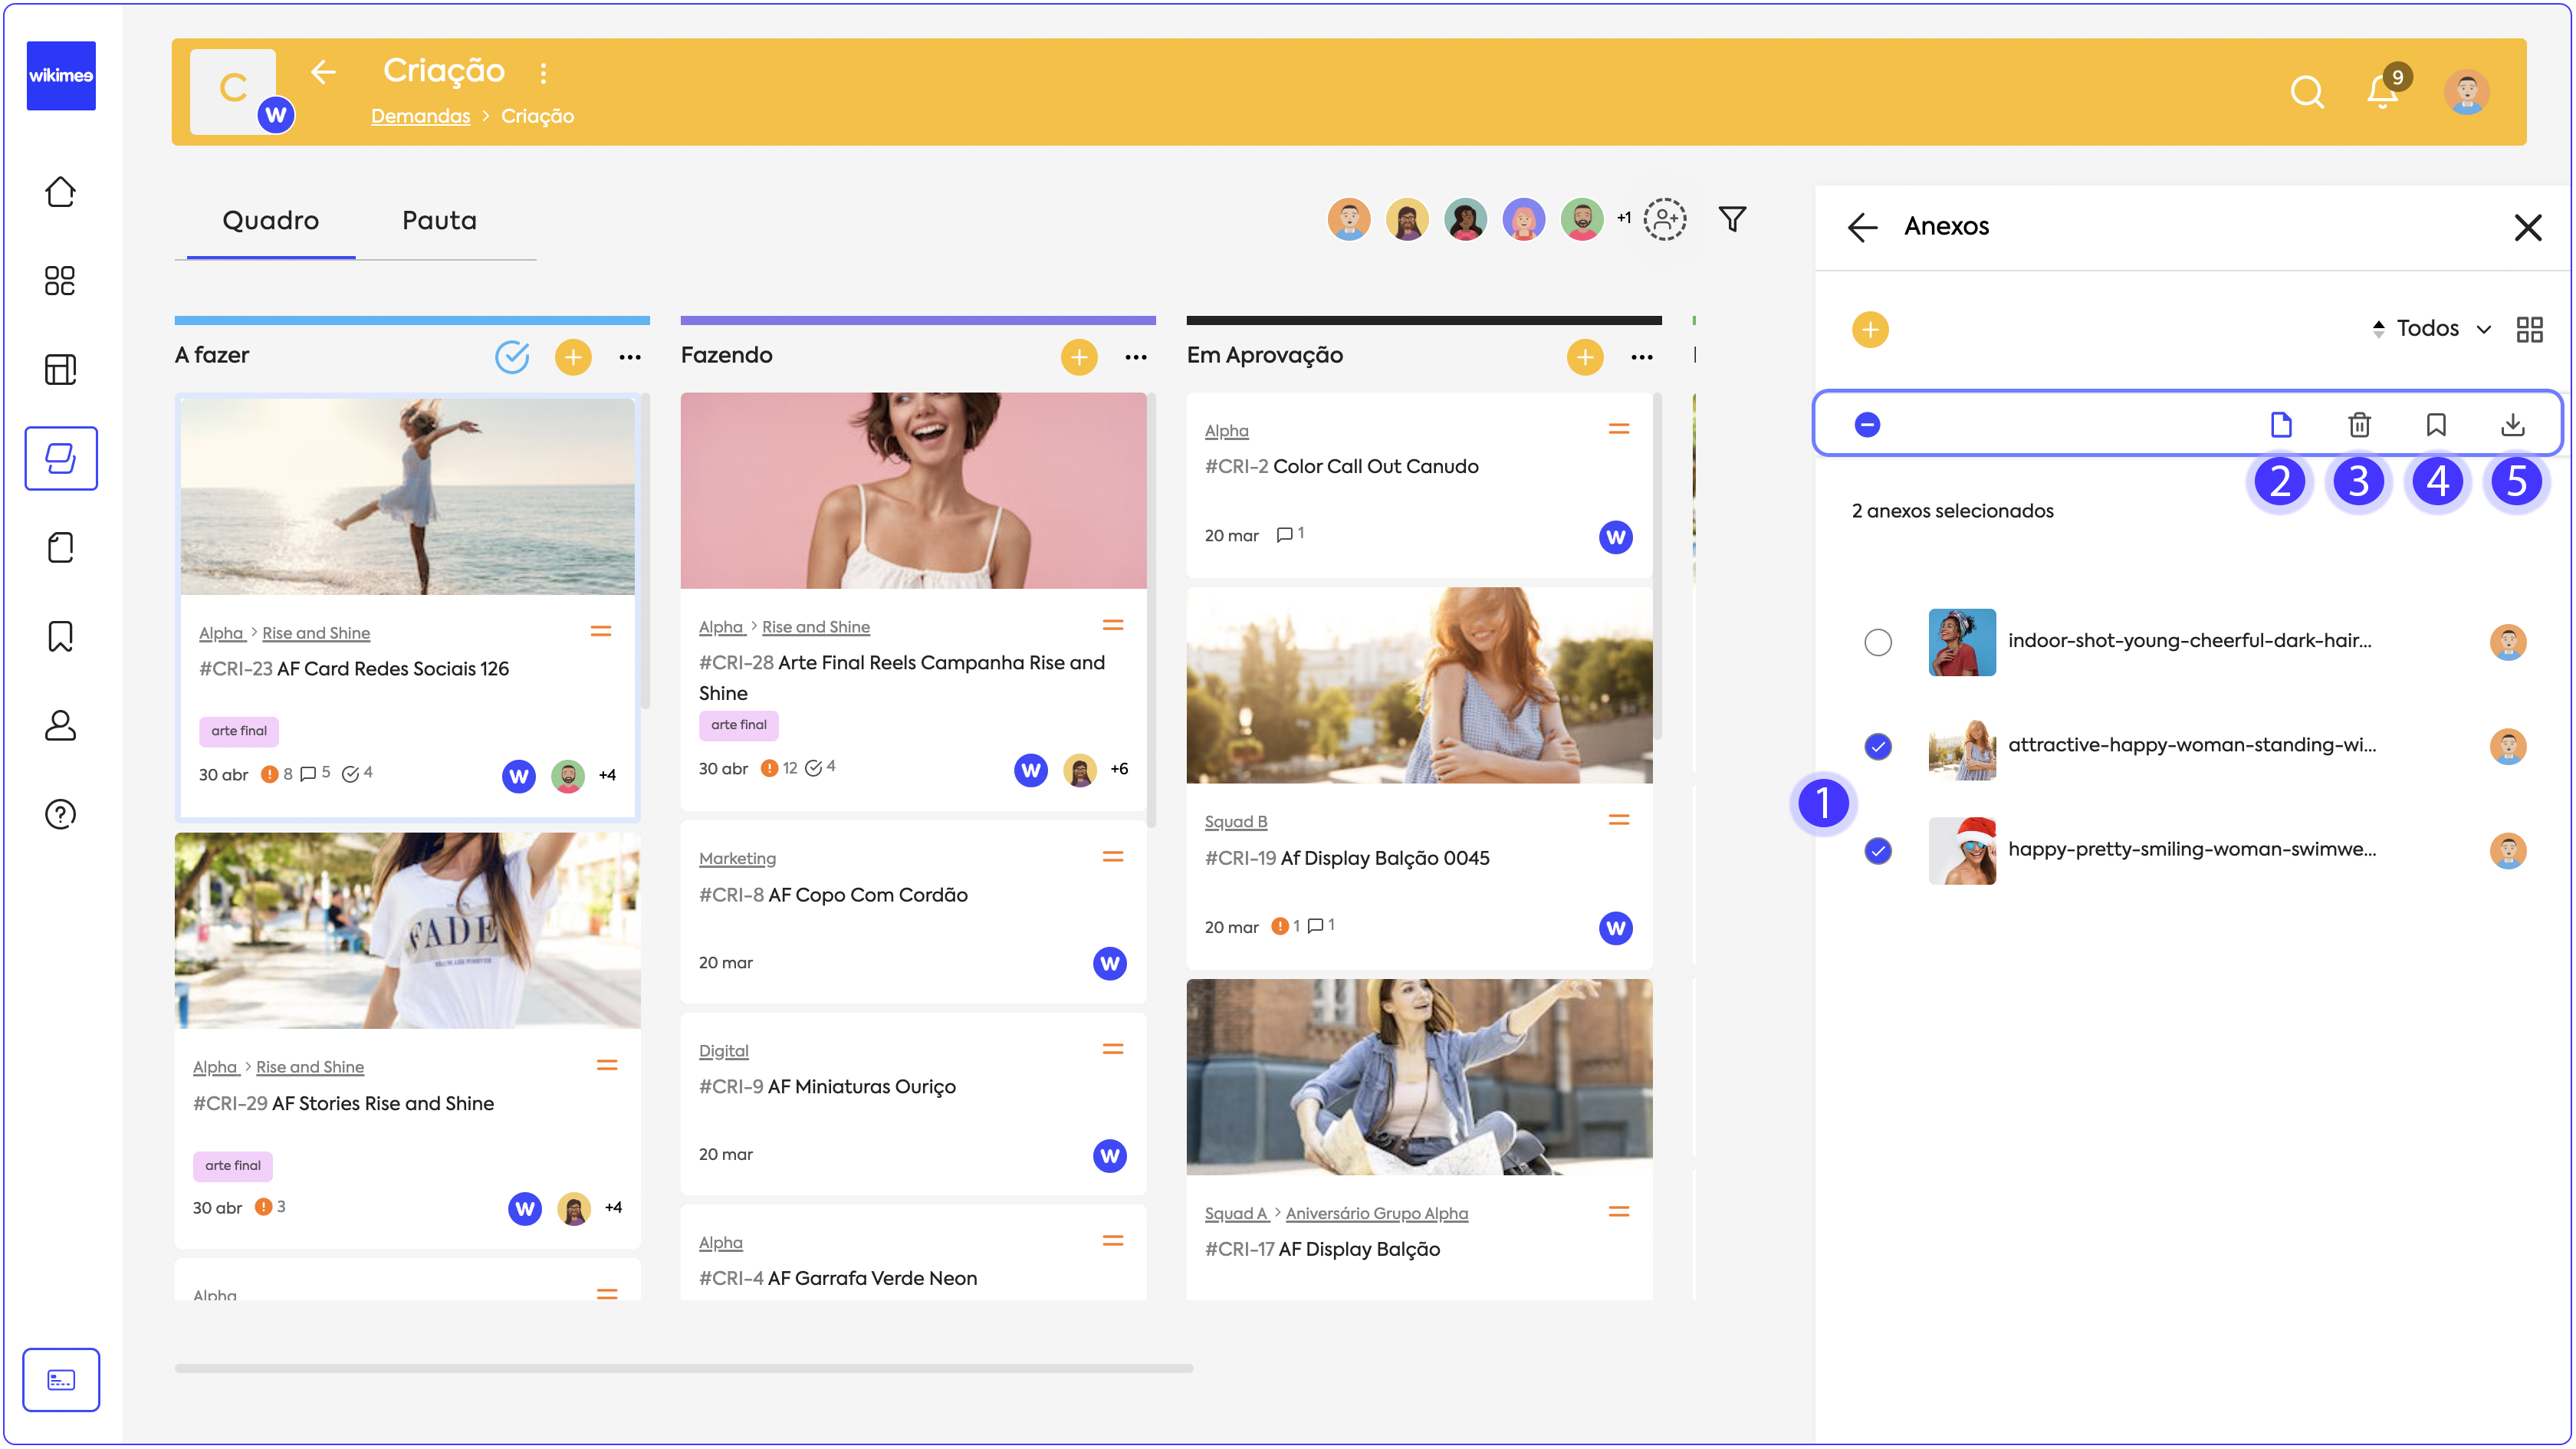Open the Demandas breadcrumb link

click(420, 116)
